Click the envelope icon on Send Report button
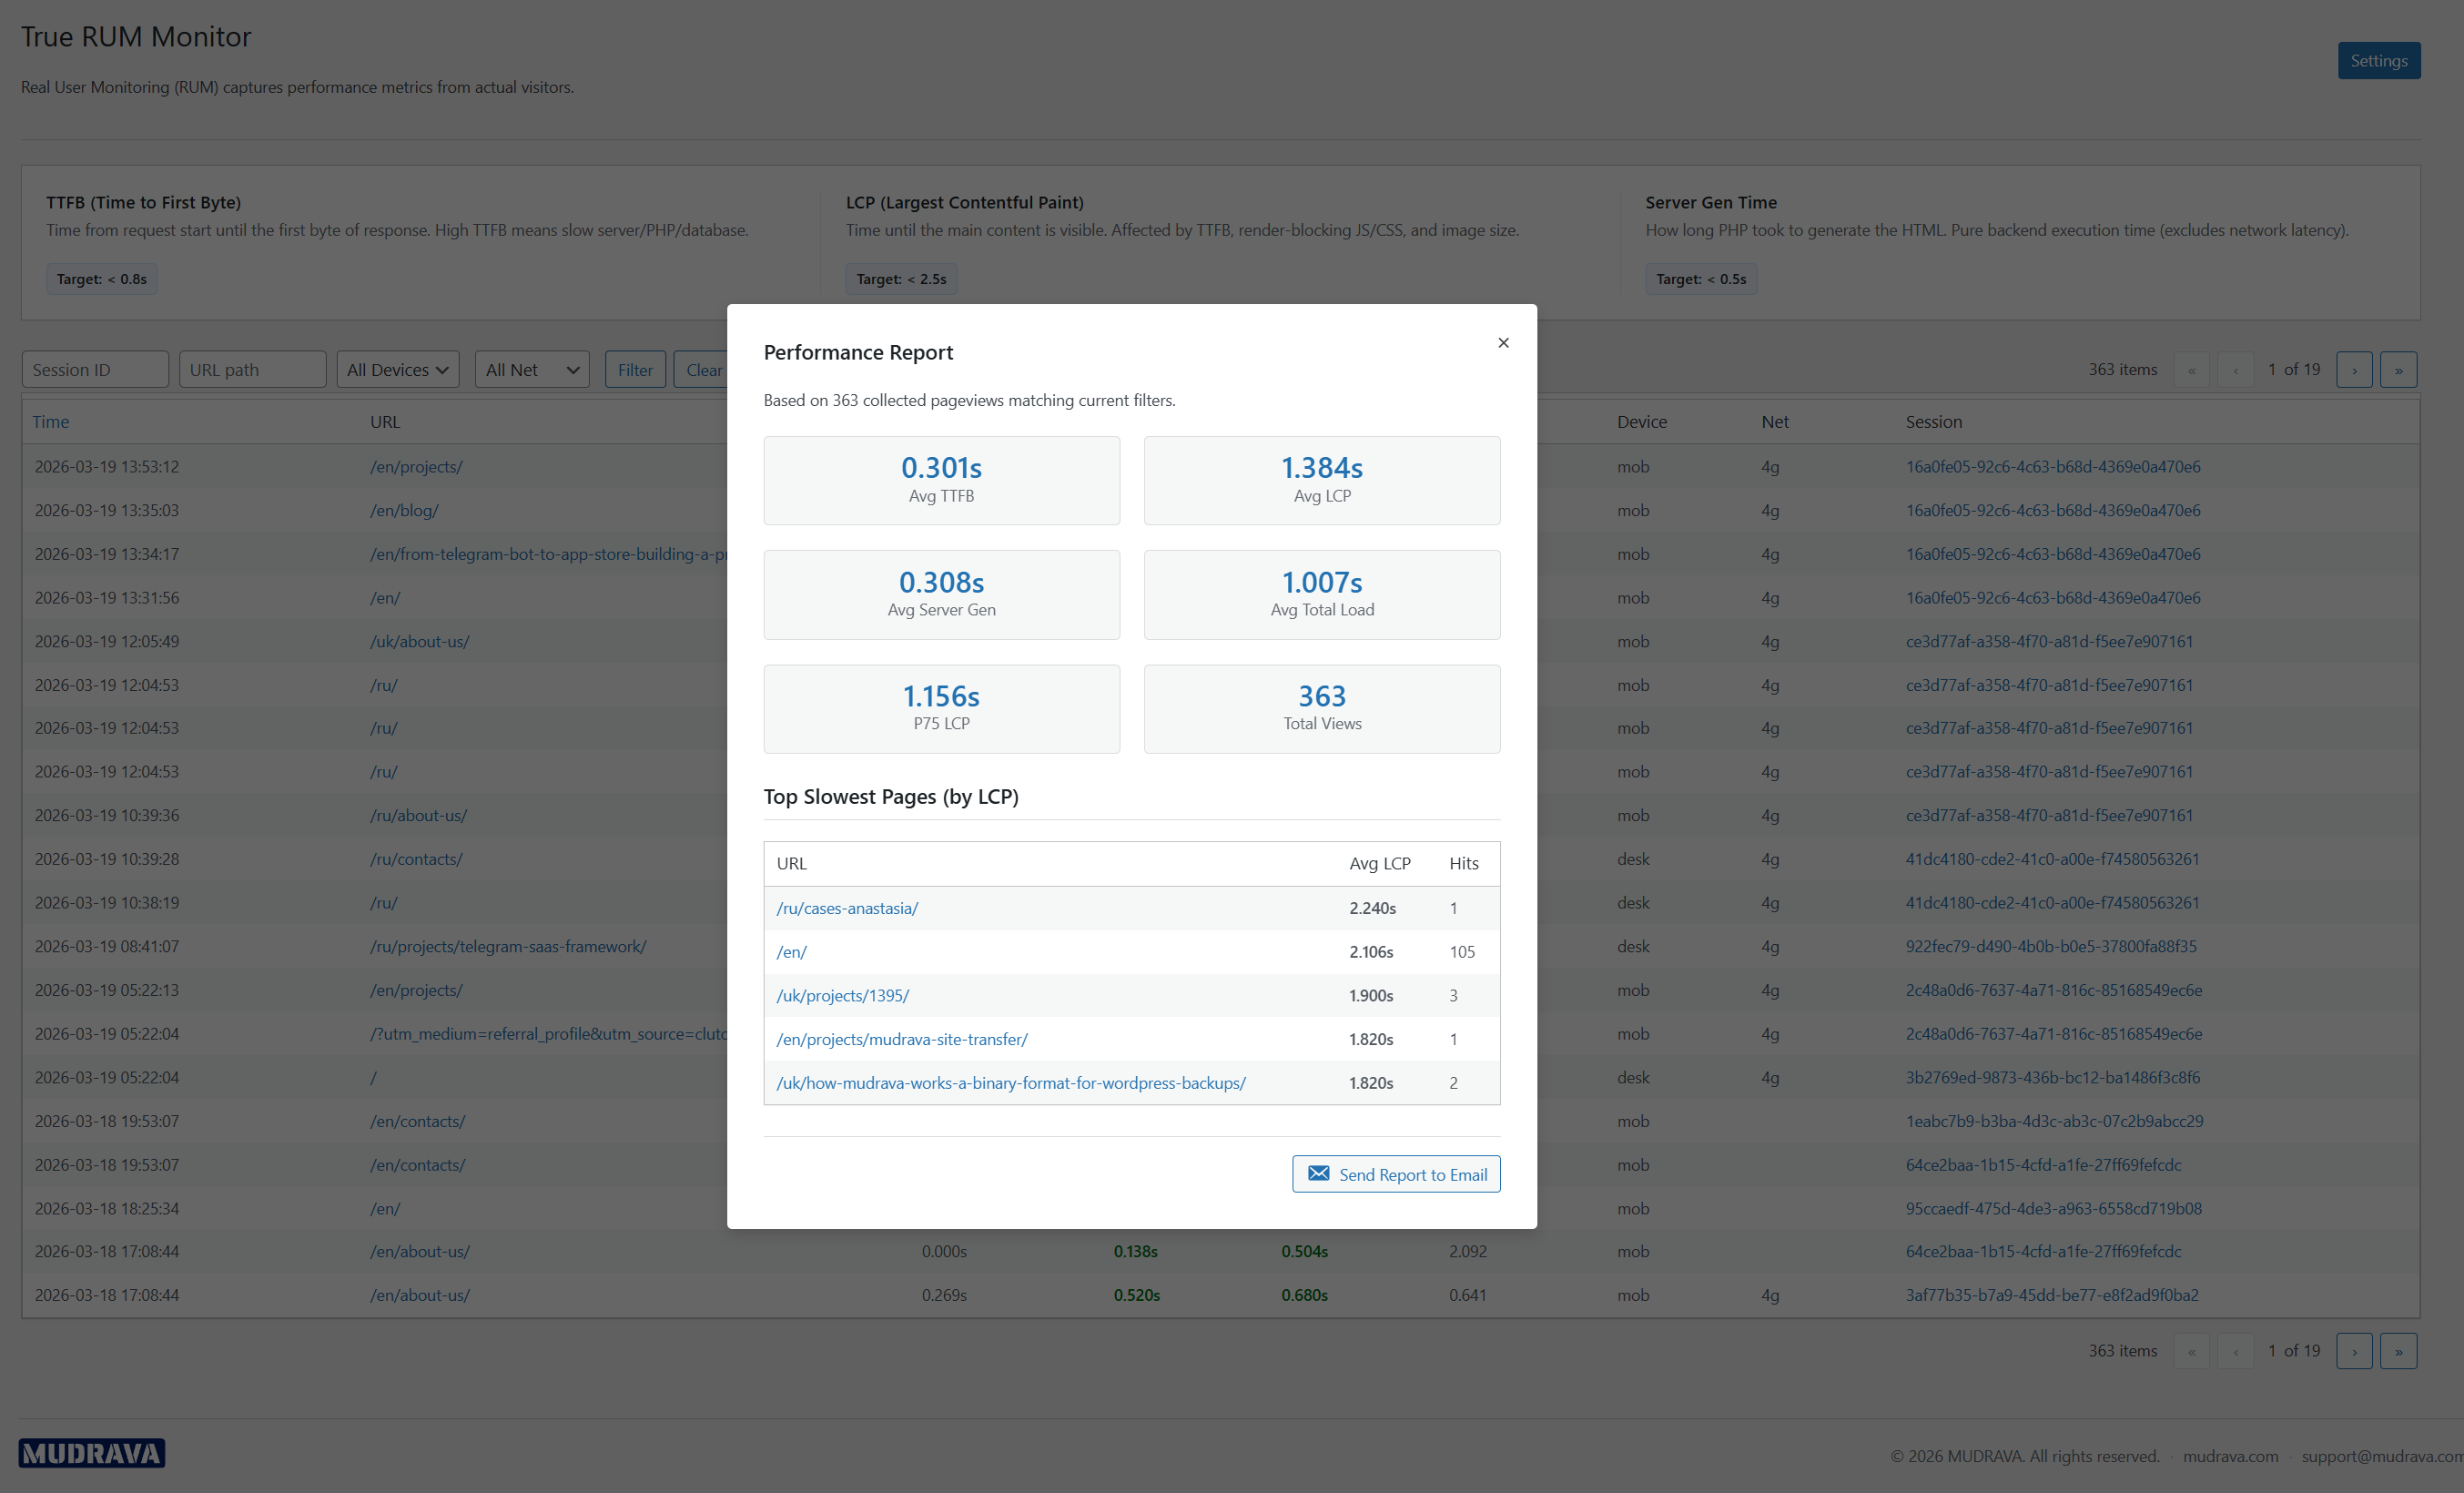Screen dimensions: 2464x1493 pyautogui.click(x=1319, y=1173)
